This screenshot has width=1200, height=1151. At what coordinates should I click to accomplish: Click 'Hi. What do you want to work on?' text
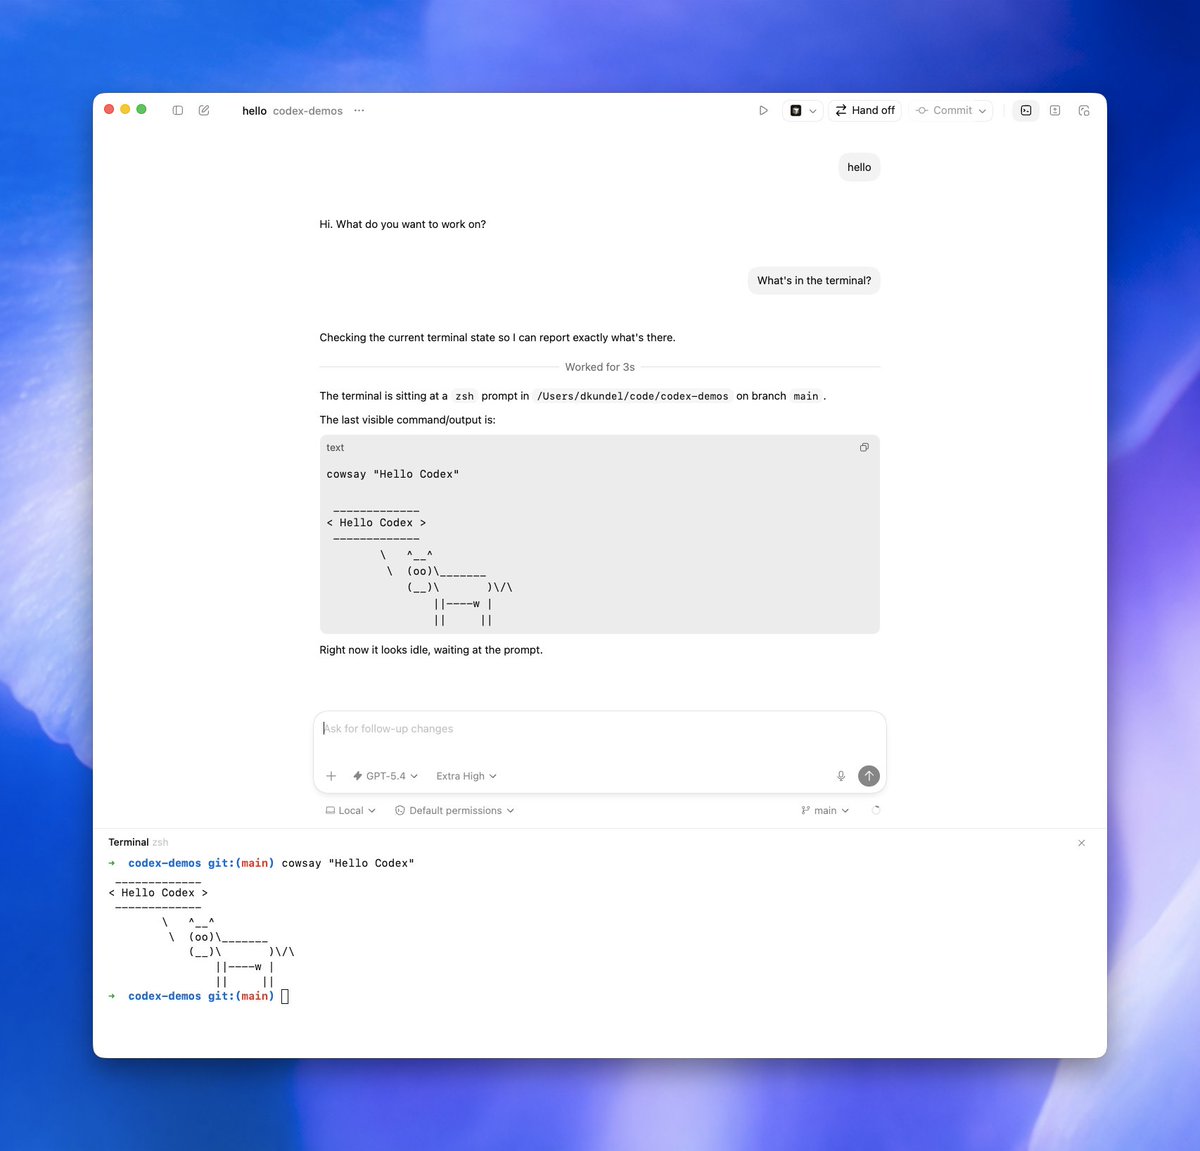coord(403,224)
